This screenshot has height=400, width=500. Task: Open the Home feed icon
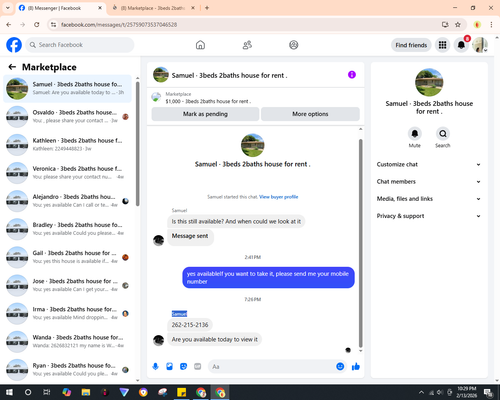click(x=200, y=45)
